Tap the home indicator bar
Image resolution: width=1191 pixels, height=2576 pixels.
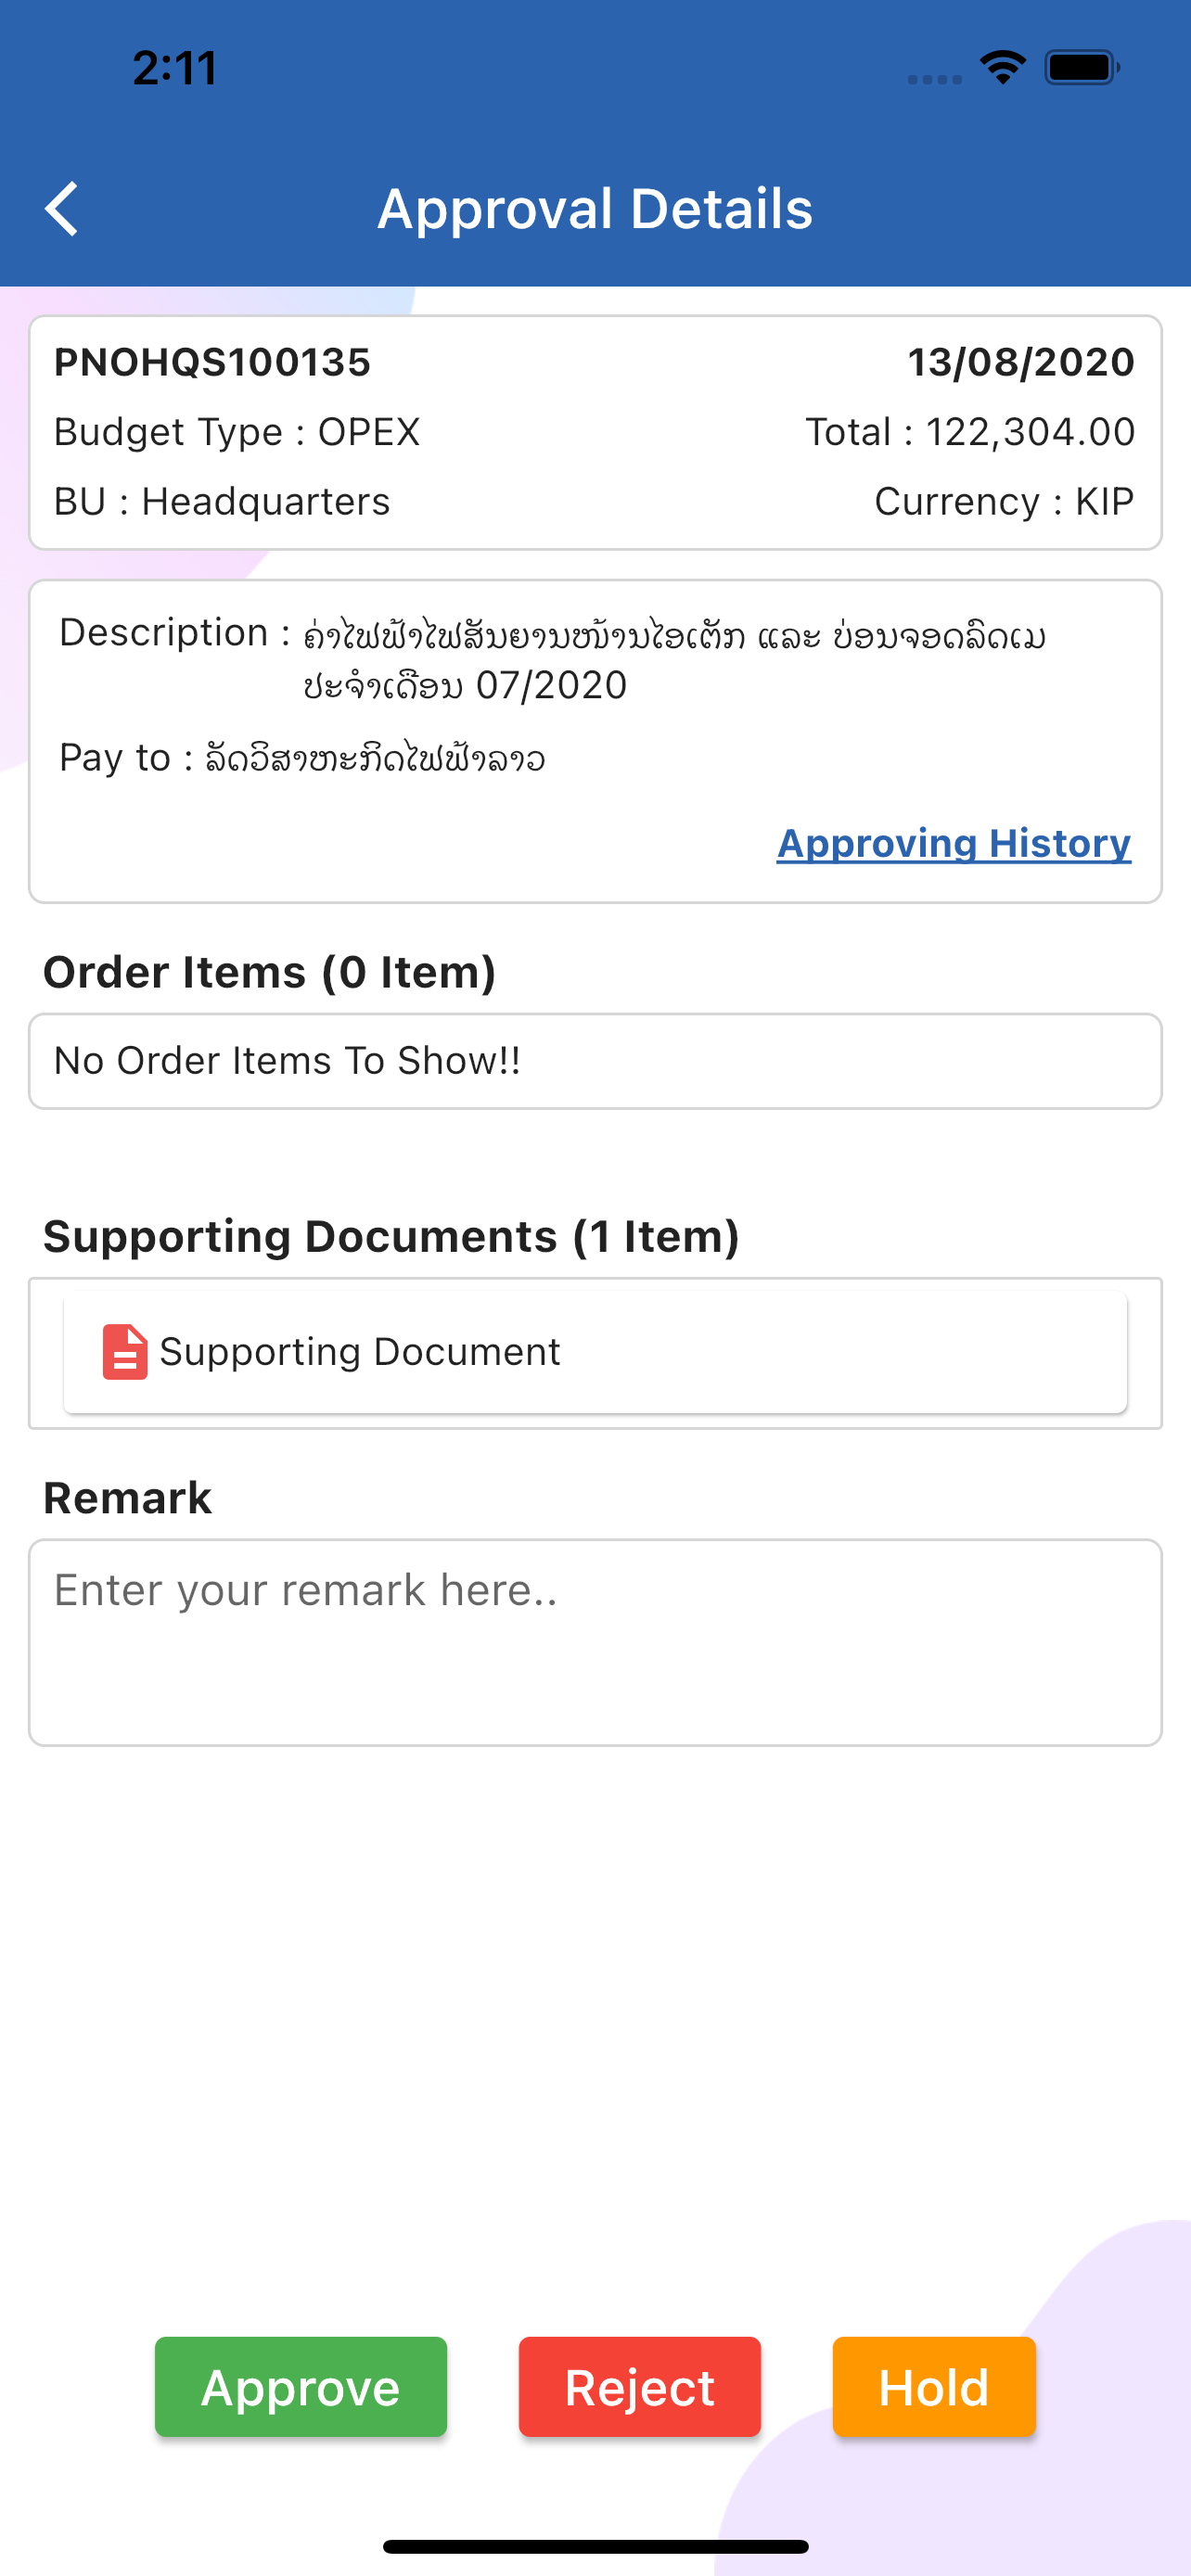click(x=595, y=2547)
